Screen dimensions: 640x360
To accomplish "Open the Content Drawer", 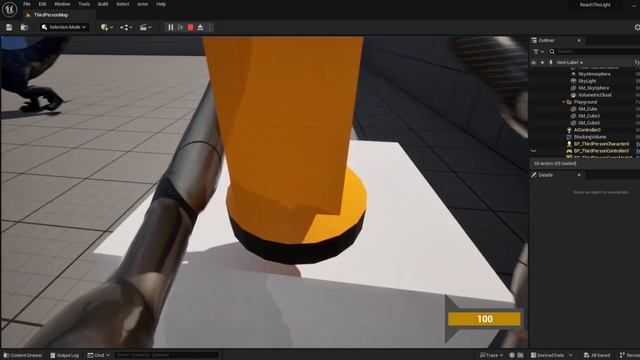I will point(23,355).
